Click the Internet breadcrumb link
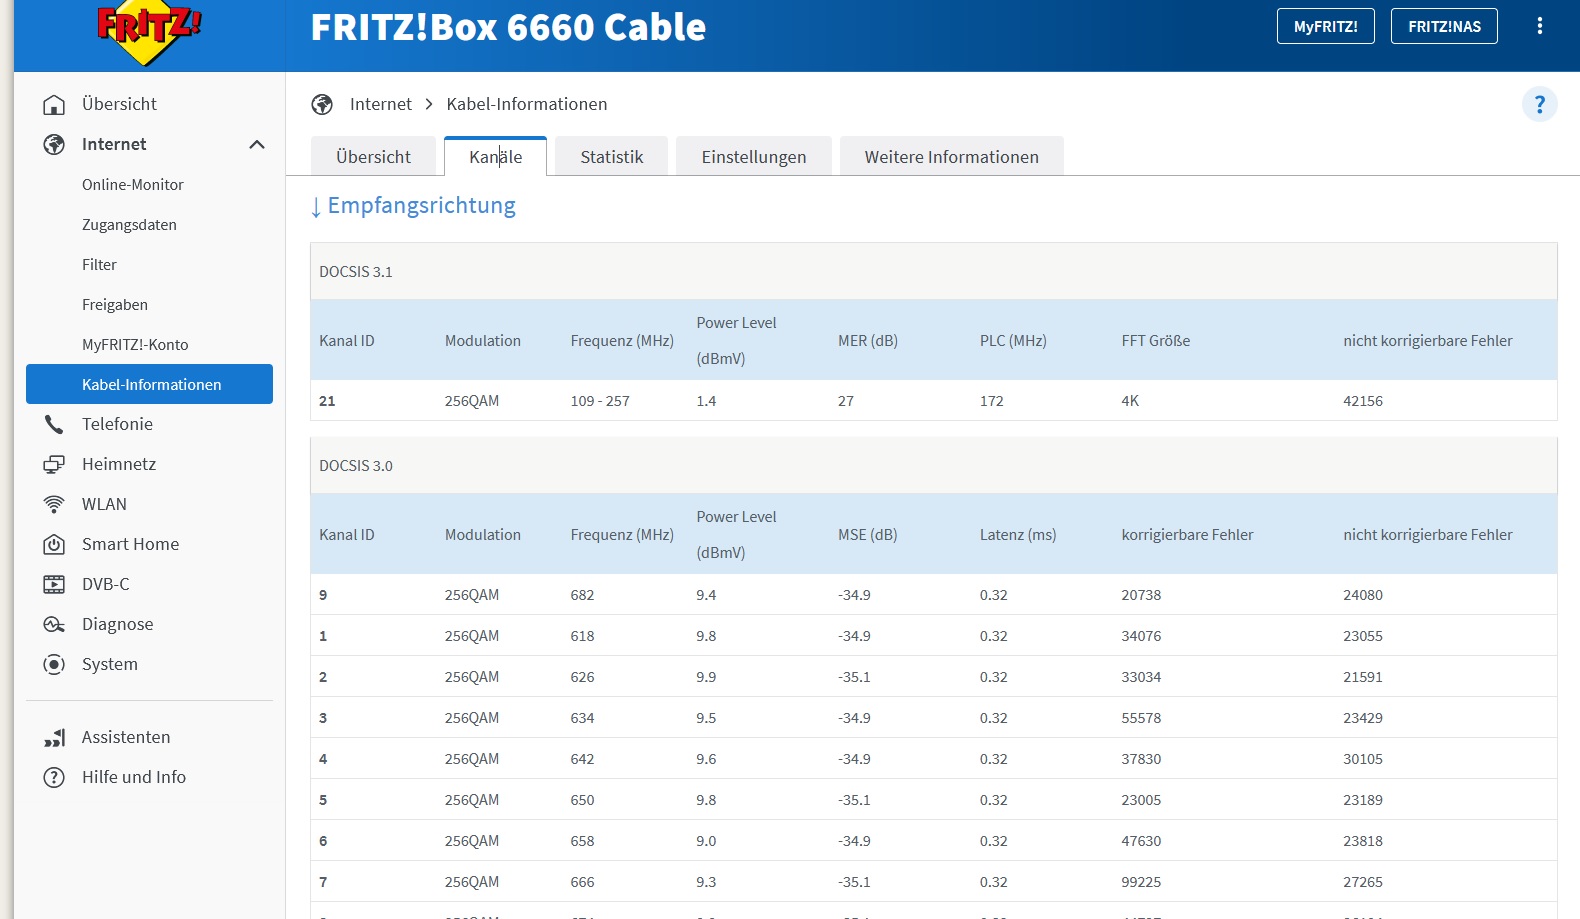This screenshot has height=919, width=1580. point(380,104)
